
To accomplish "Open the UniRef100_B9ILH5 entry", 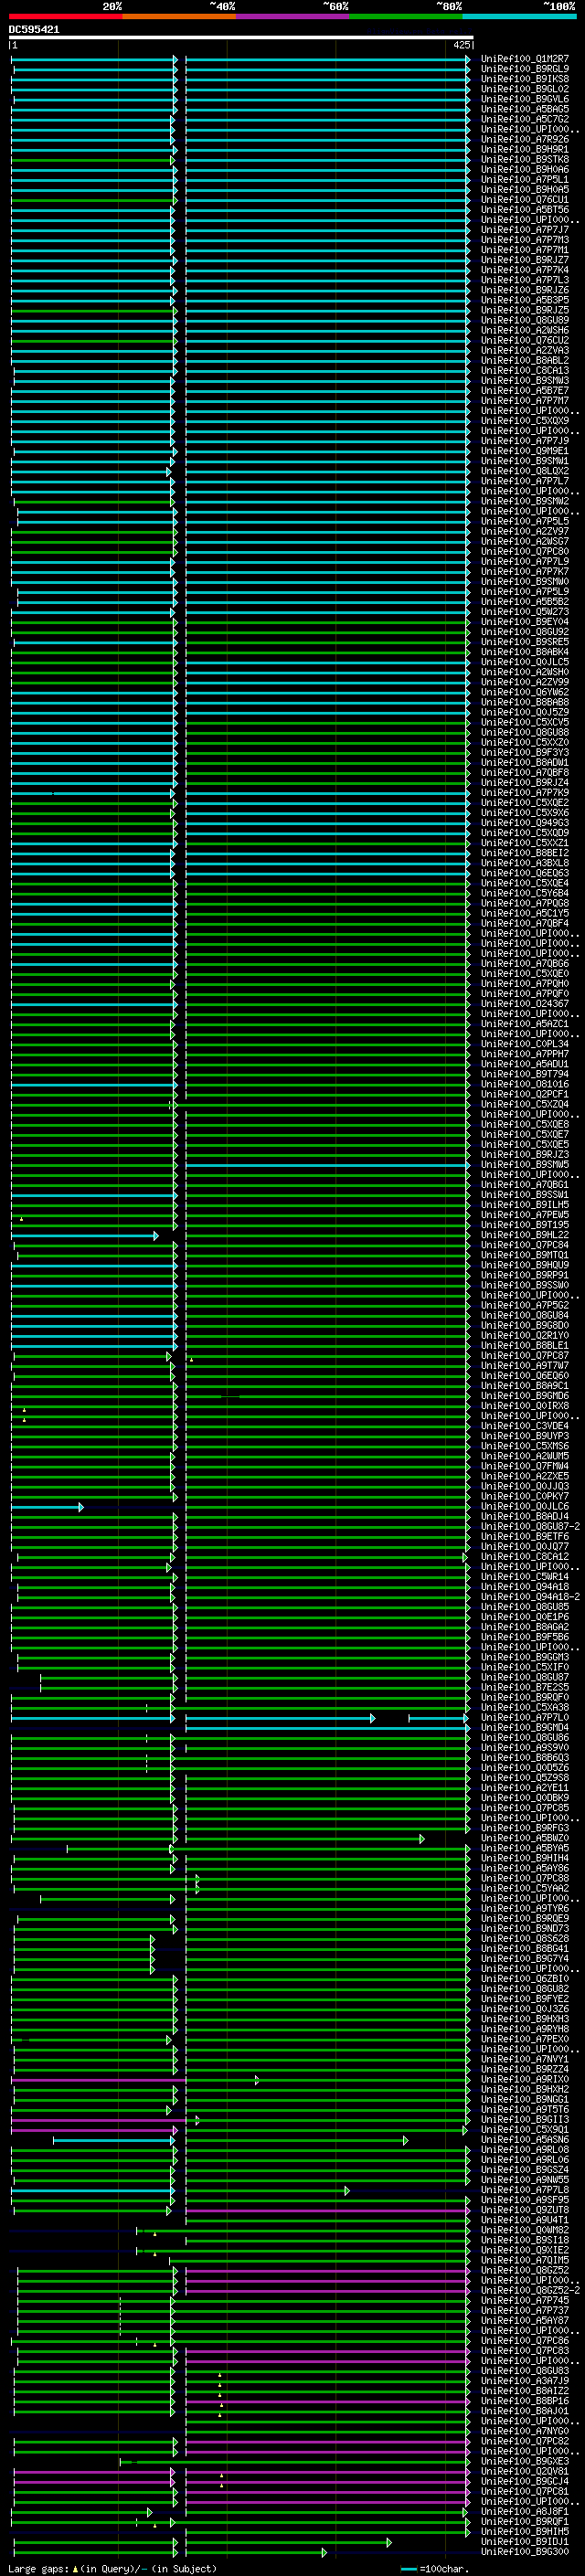I will 525,1205.
